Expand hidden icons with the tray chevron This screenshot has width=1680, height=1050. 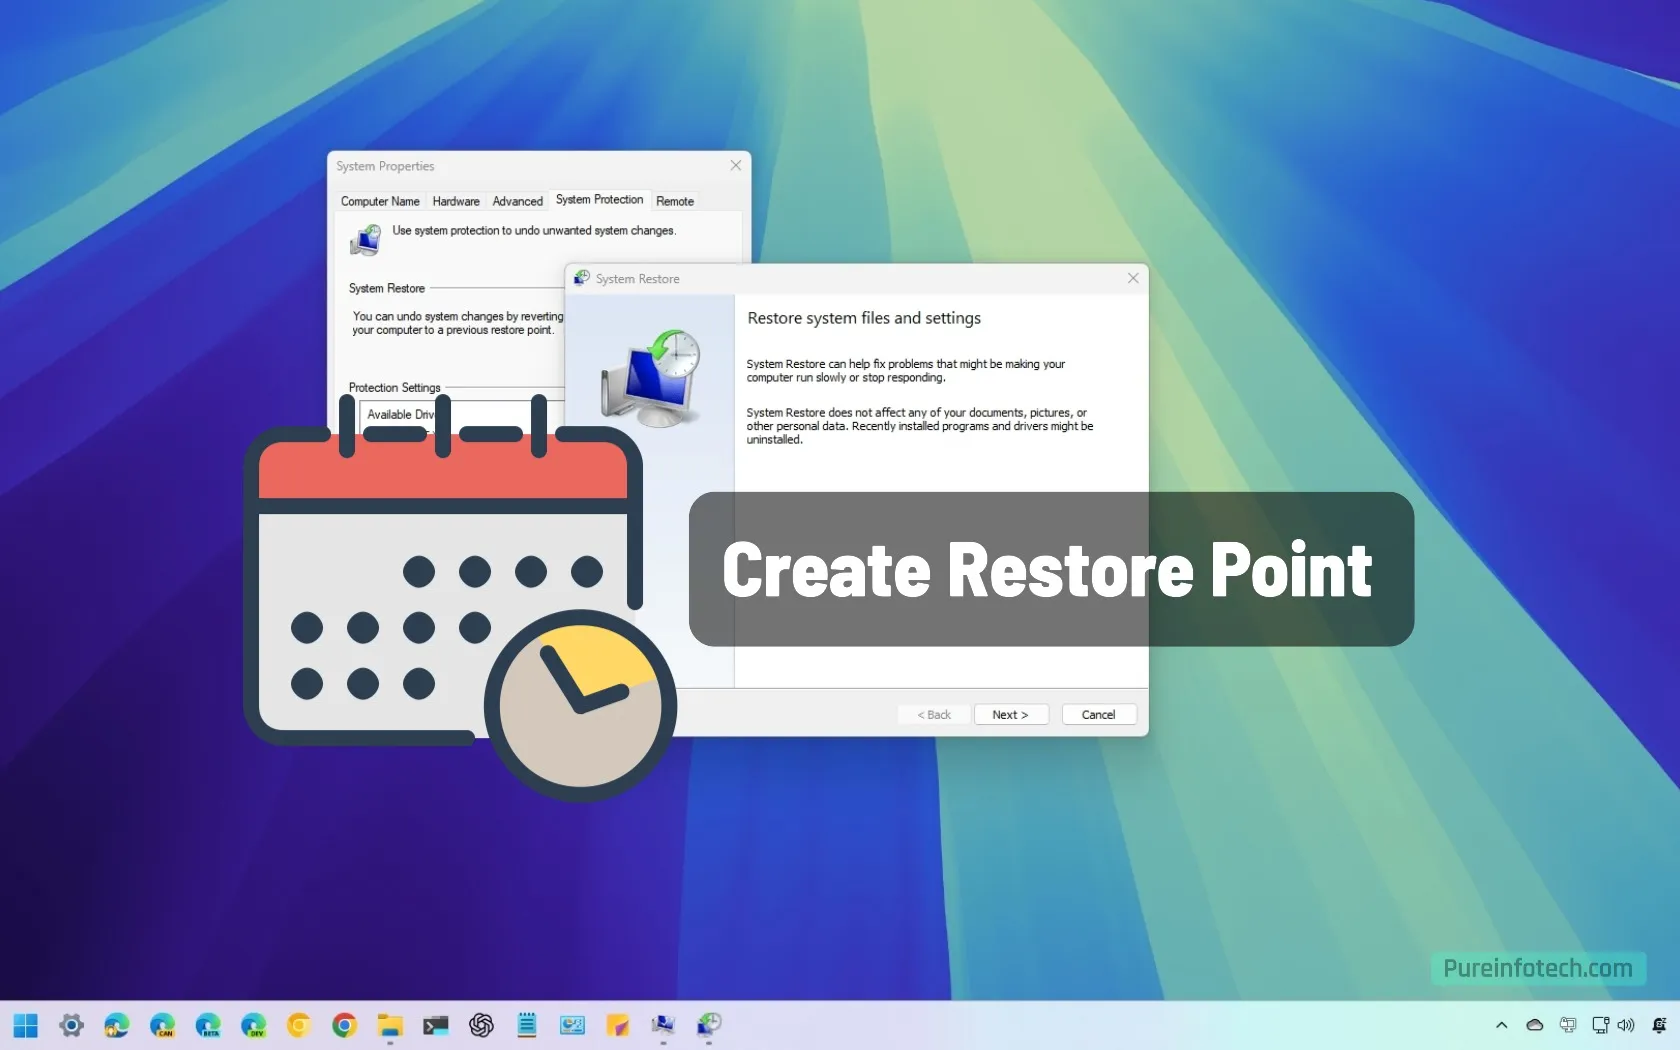point(1500,1026)
